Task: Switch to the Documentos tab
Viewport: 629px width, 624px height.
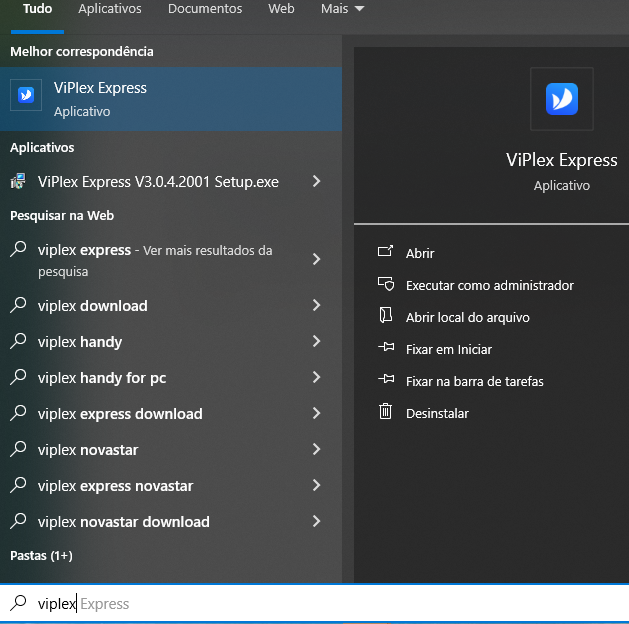Action: click(205, 9)
